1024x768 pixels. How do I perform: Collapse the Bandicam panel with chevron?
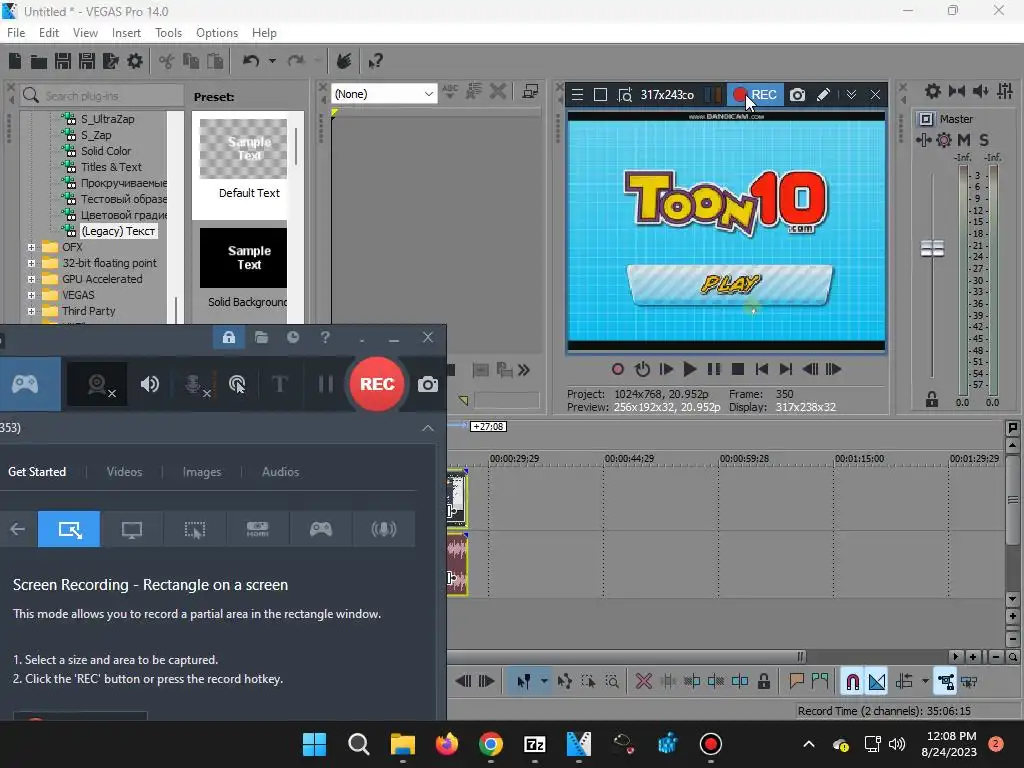coord(428,428)
